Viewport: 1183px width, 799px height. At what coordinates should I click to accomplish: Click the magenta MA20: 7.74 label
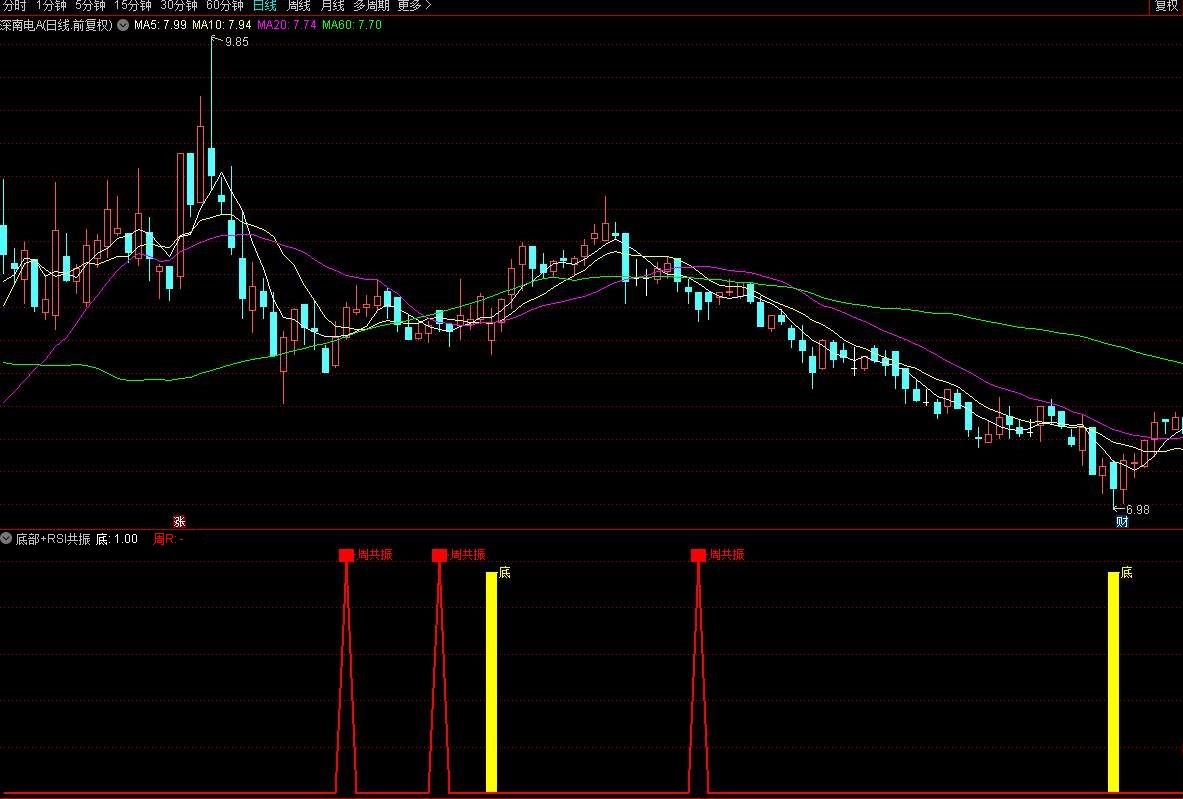[287, 25]
